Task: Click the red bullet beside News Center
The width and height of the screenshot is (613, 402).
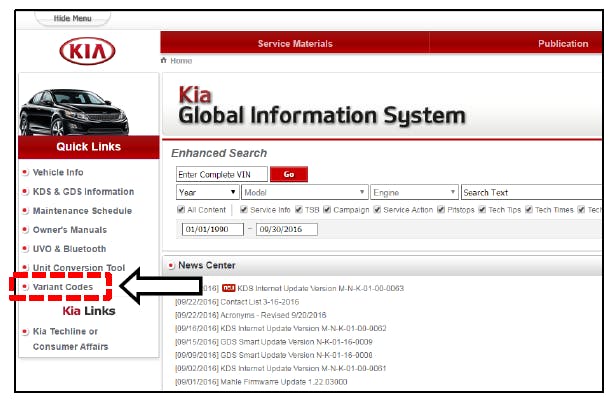Action: coord(171,265)
